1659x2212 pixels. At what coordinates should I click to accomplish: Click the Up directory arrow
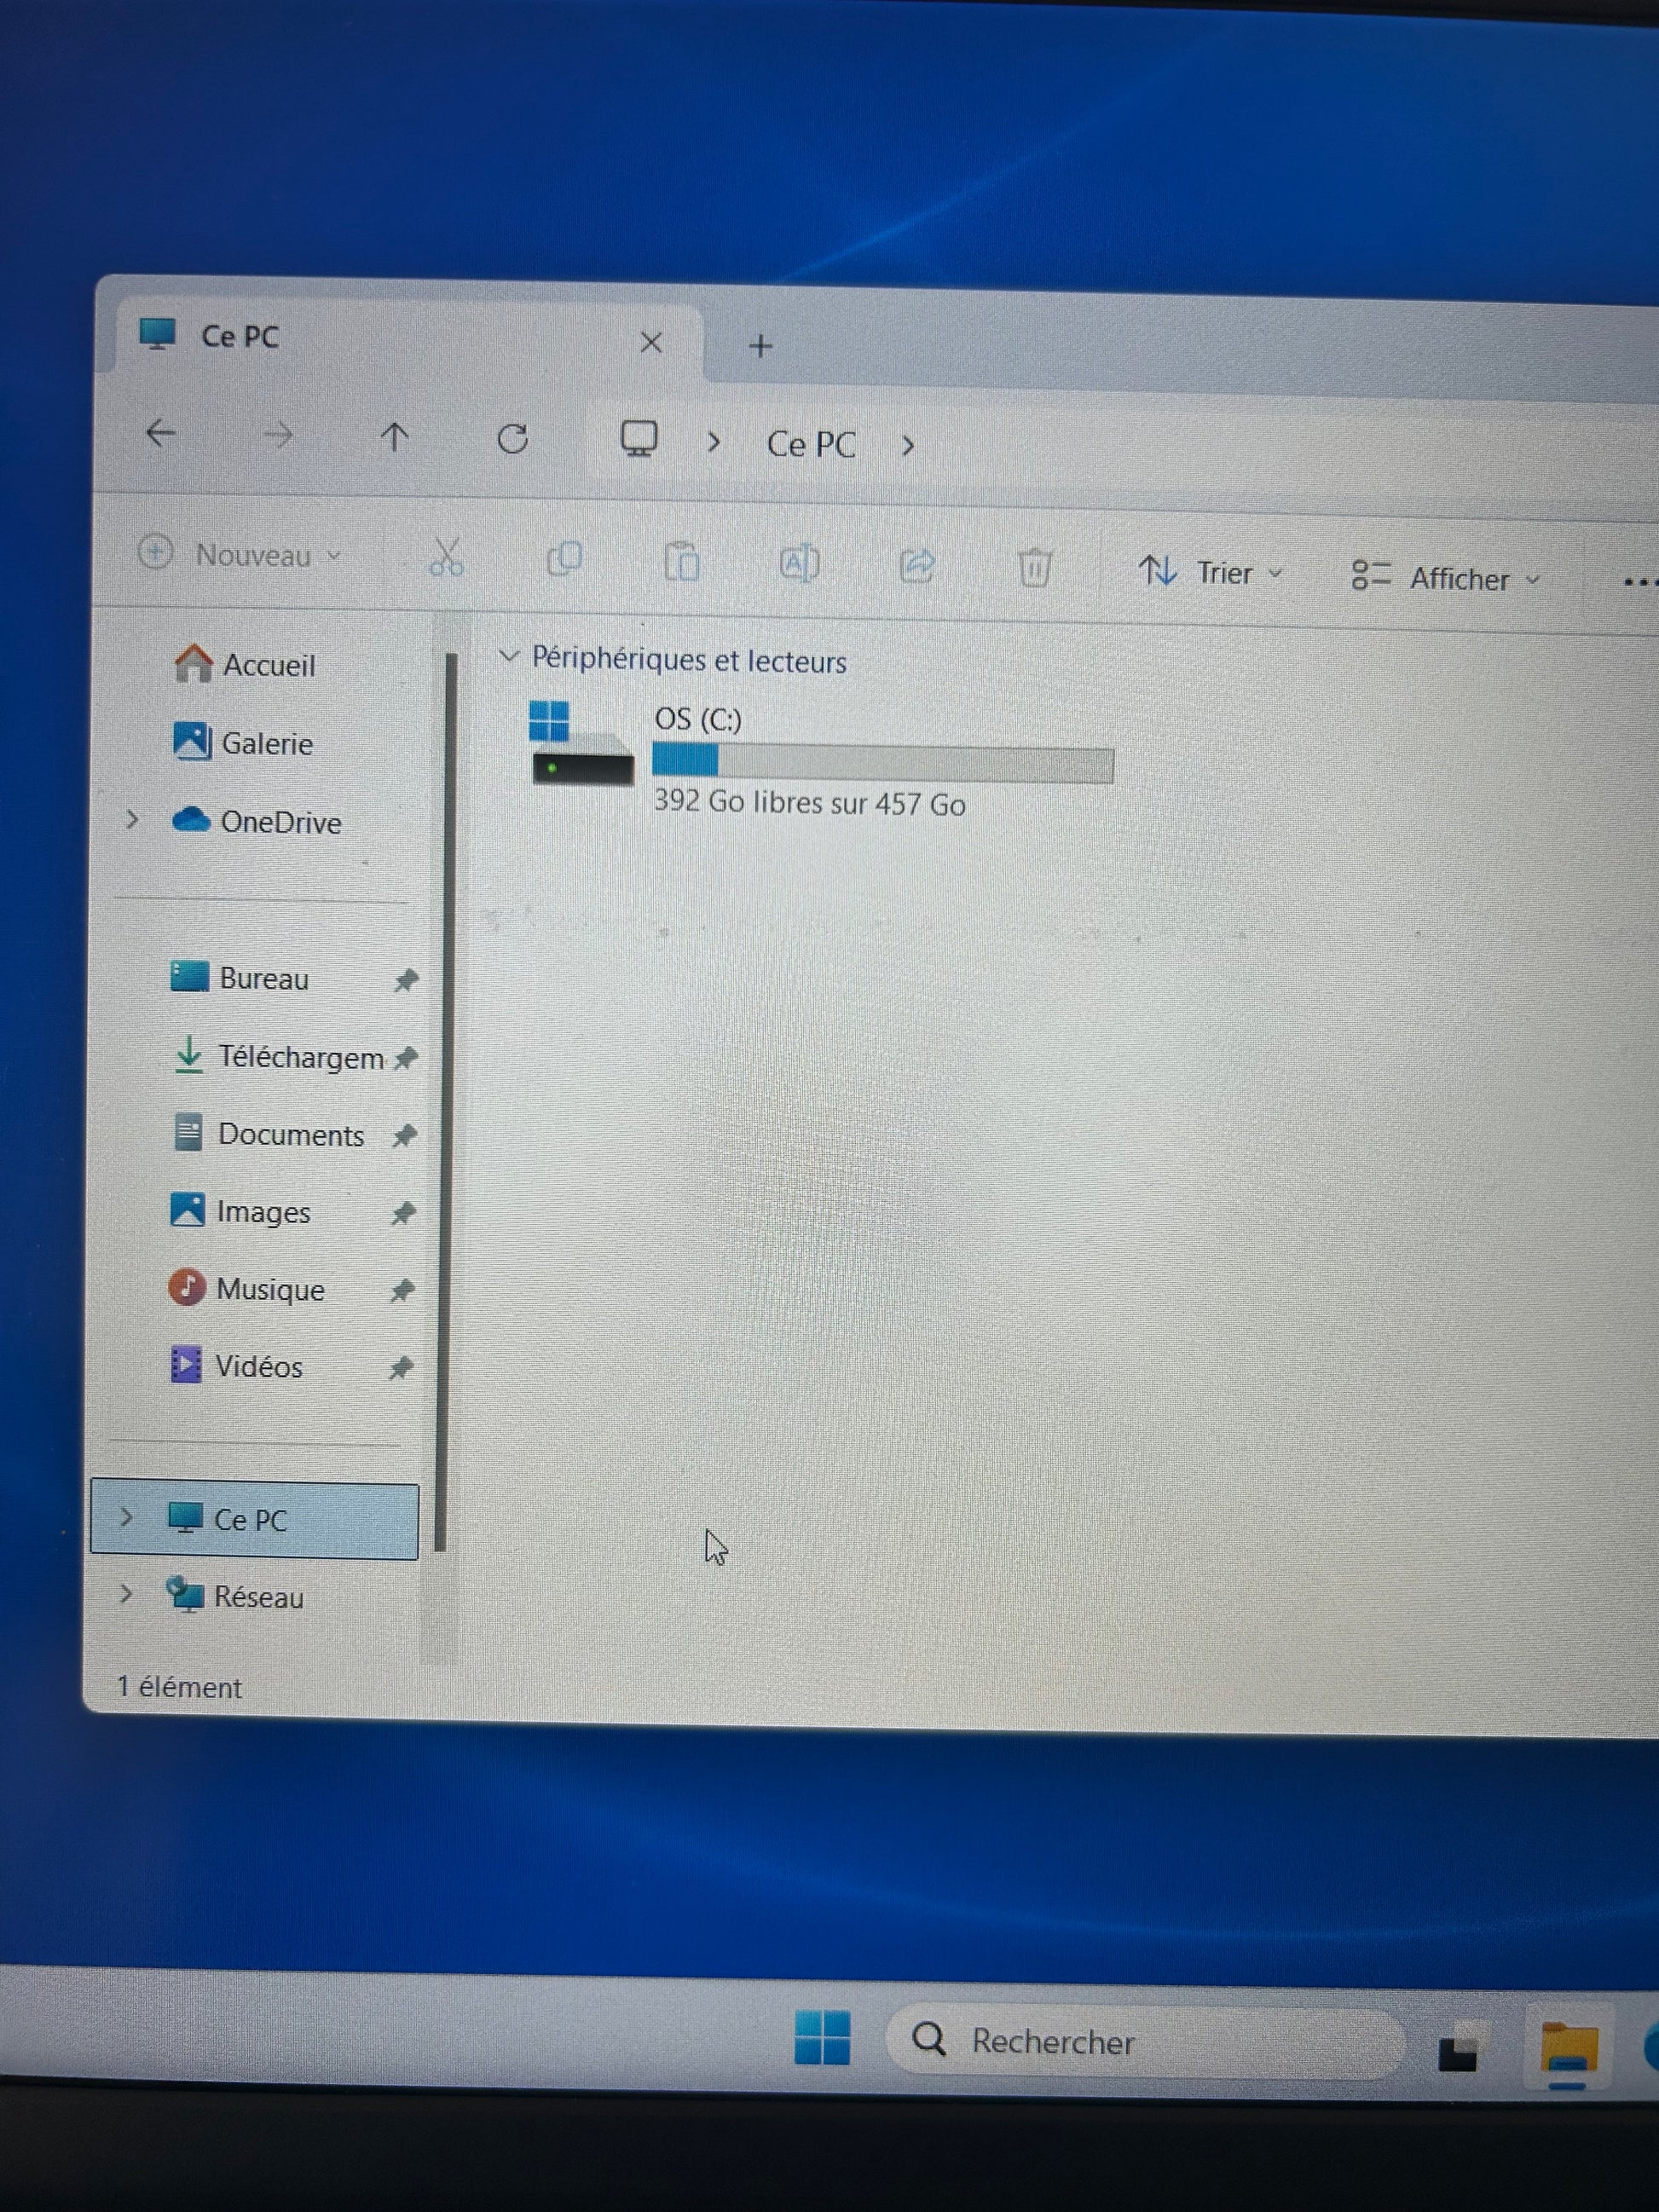[395, 437]
